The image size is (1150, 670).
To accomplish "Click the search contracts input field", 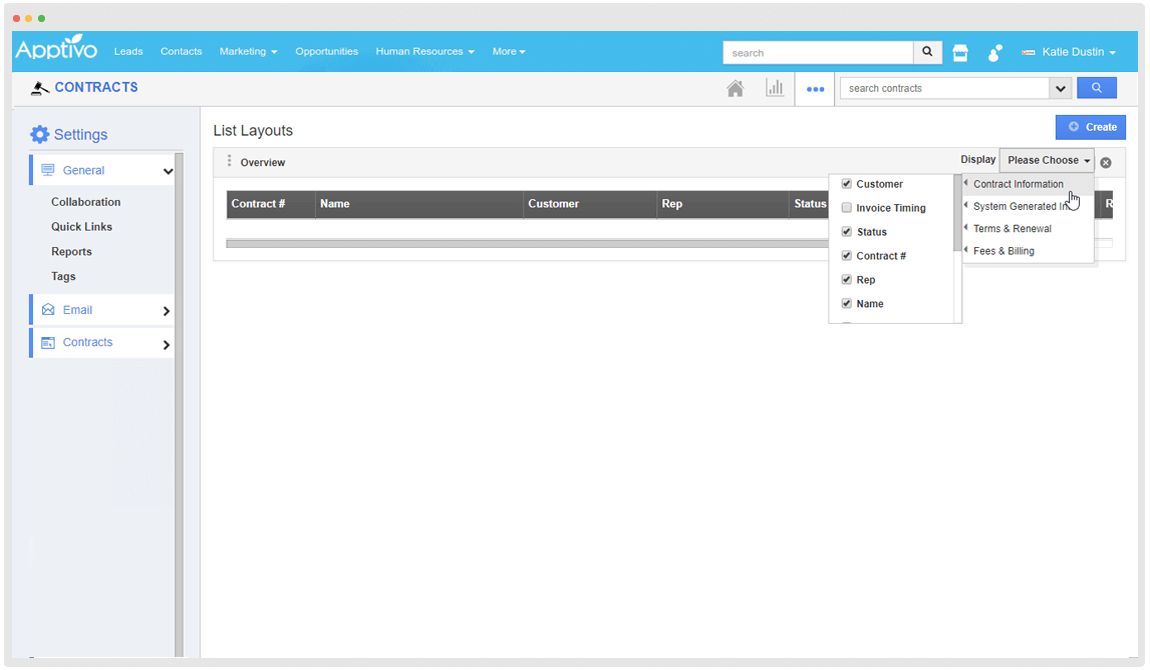I will (944, 88).
